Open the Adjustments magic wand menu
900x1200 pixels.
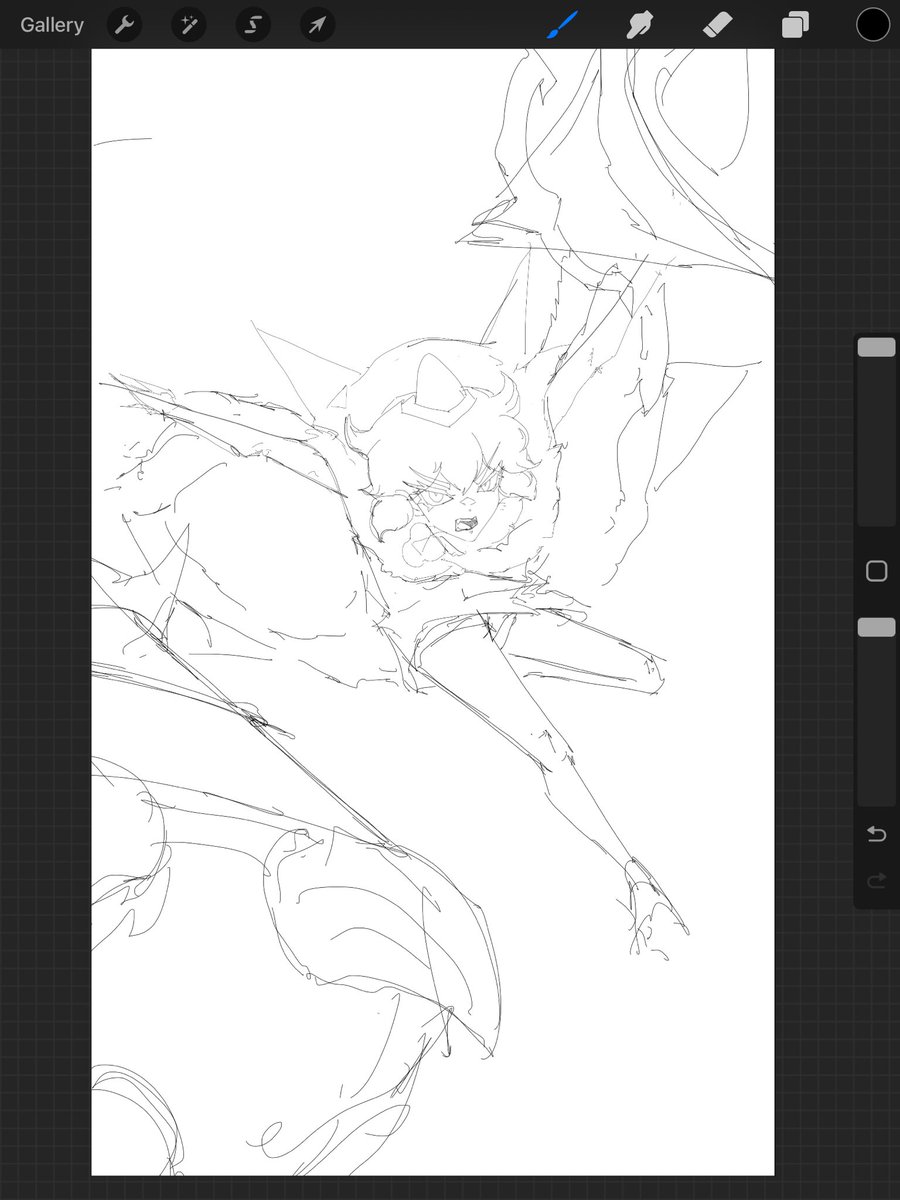click(x=188, y=25)
